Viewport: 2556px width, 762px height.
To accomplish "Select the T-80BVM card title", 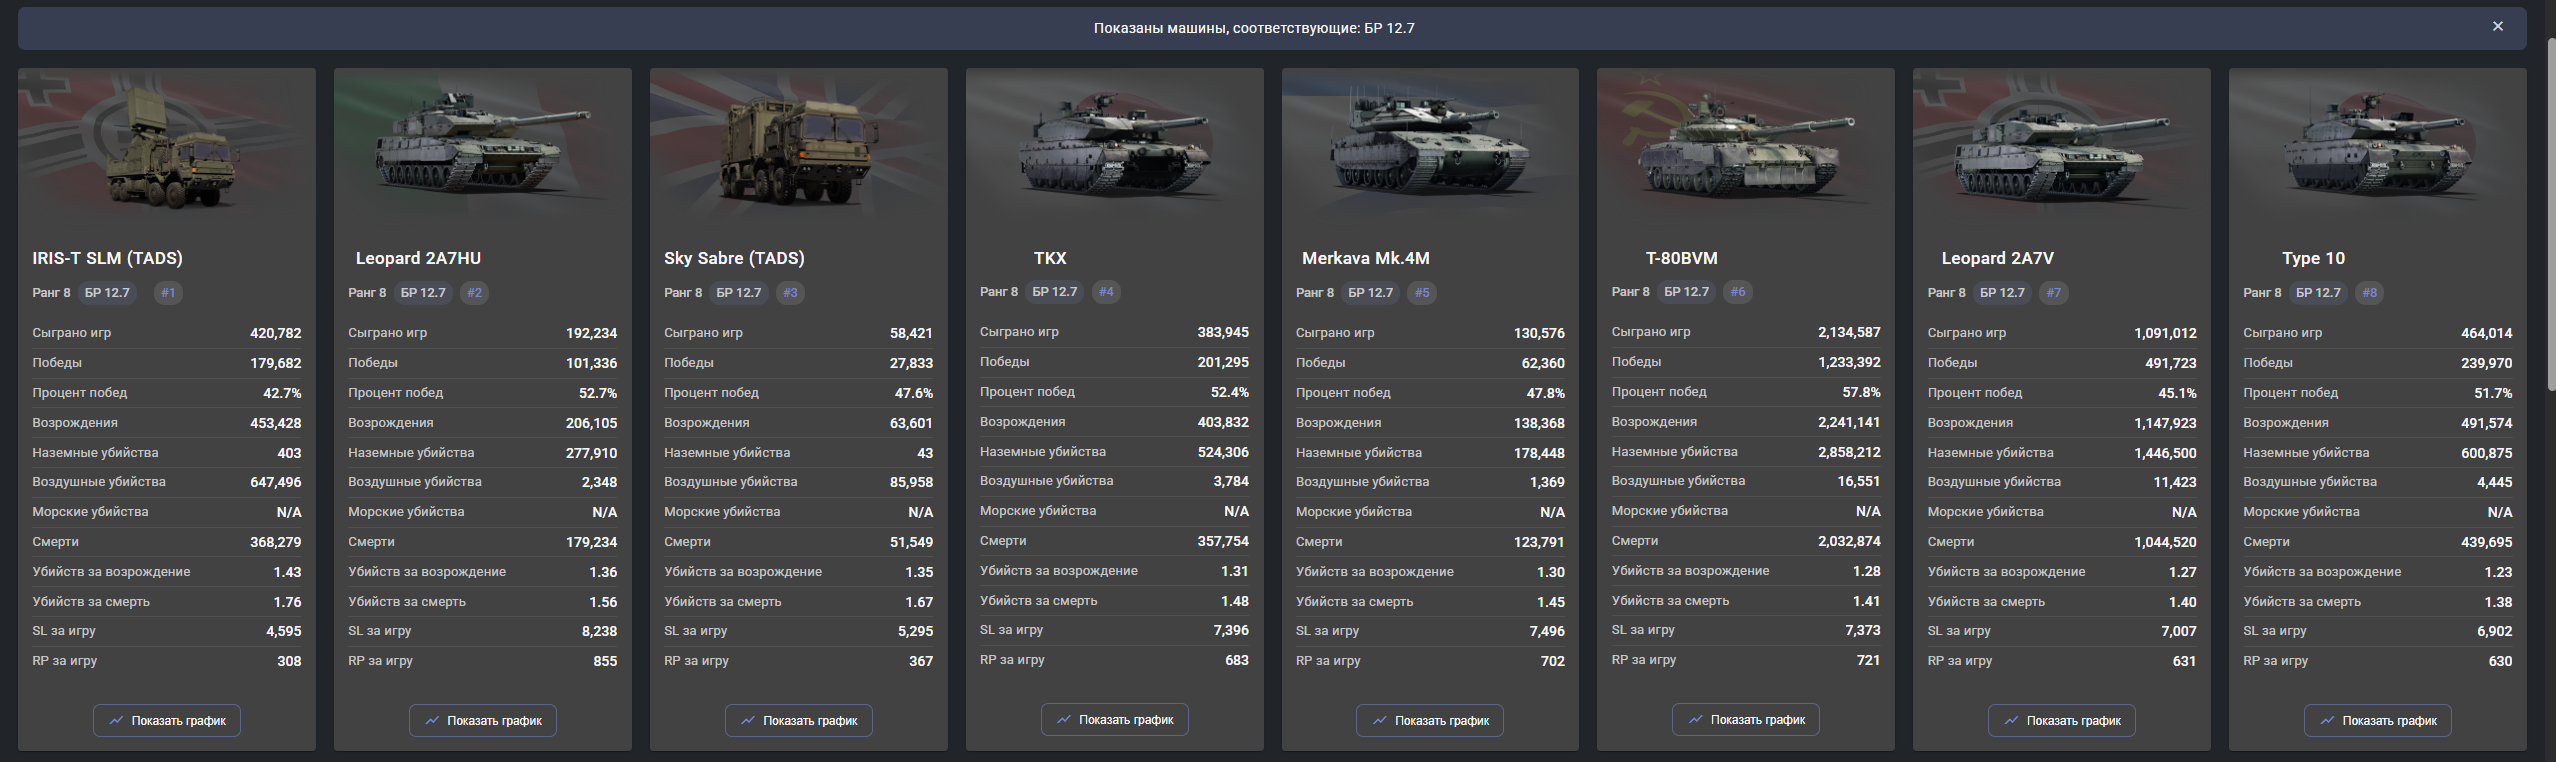I will 1682,258.
